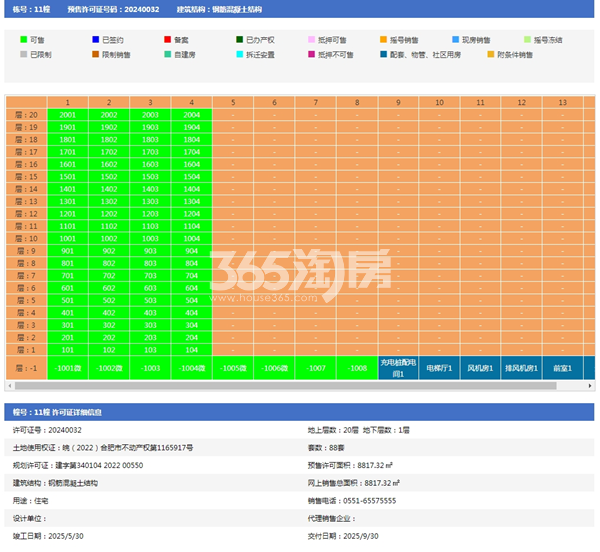Click column header 13
The width and height of the screenshot is (600, 552).
click(562, 103)
